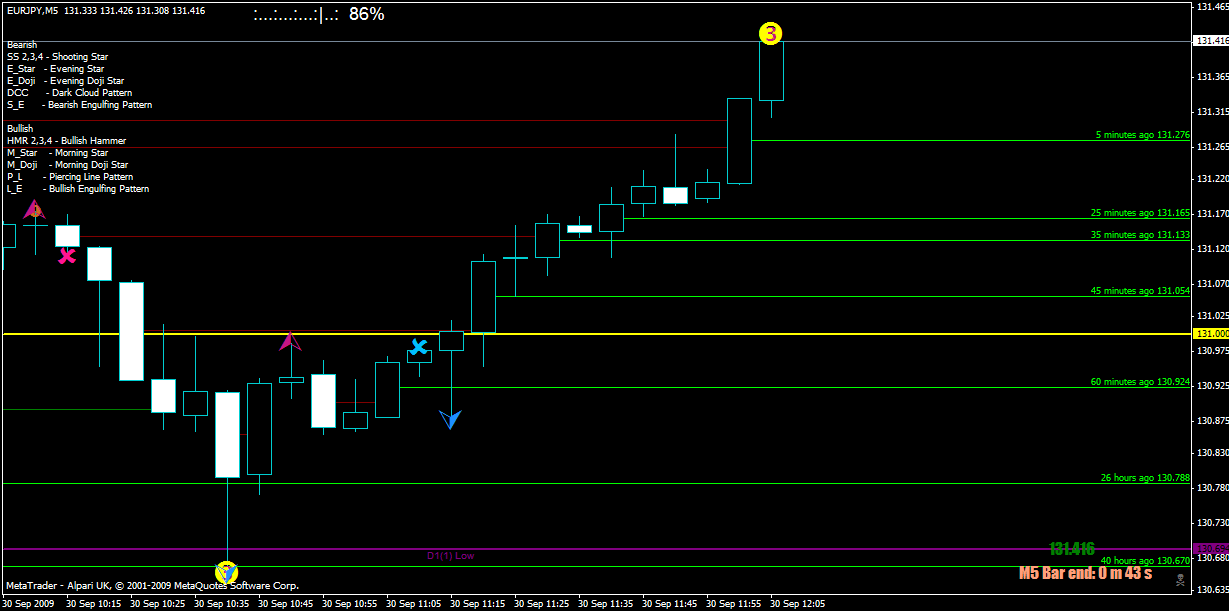Screen dimensions: 1229x611
Task: Select the yellow circle marker on the D1(1) Low line
Action: (x=228, y=570)
